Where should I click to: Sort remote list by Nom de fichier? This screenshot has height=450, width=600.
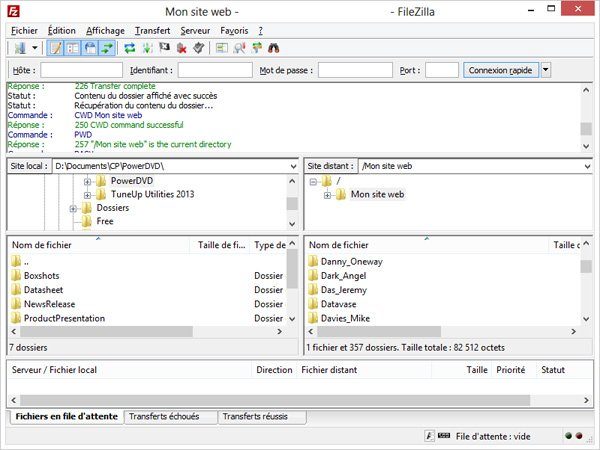tap(427, 245)
